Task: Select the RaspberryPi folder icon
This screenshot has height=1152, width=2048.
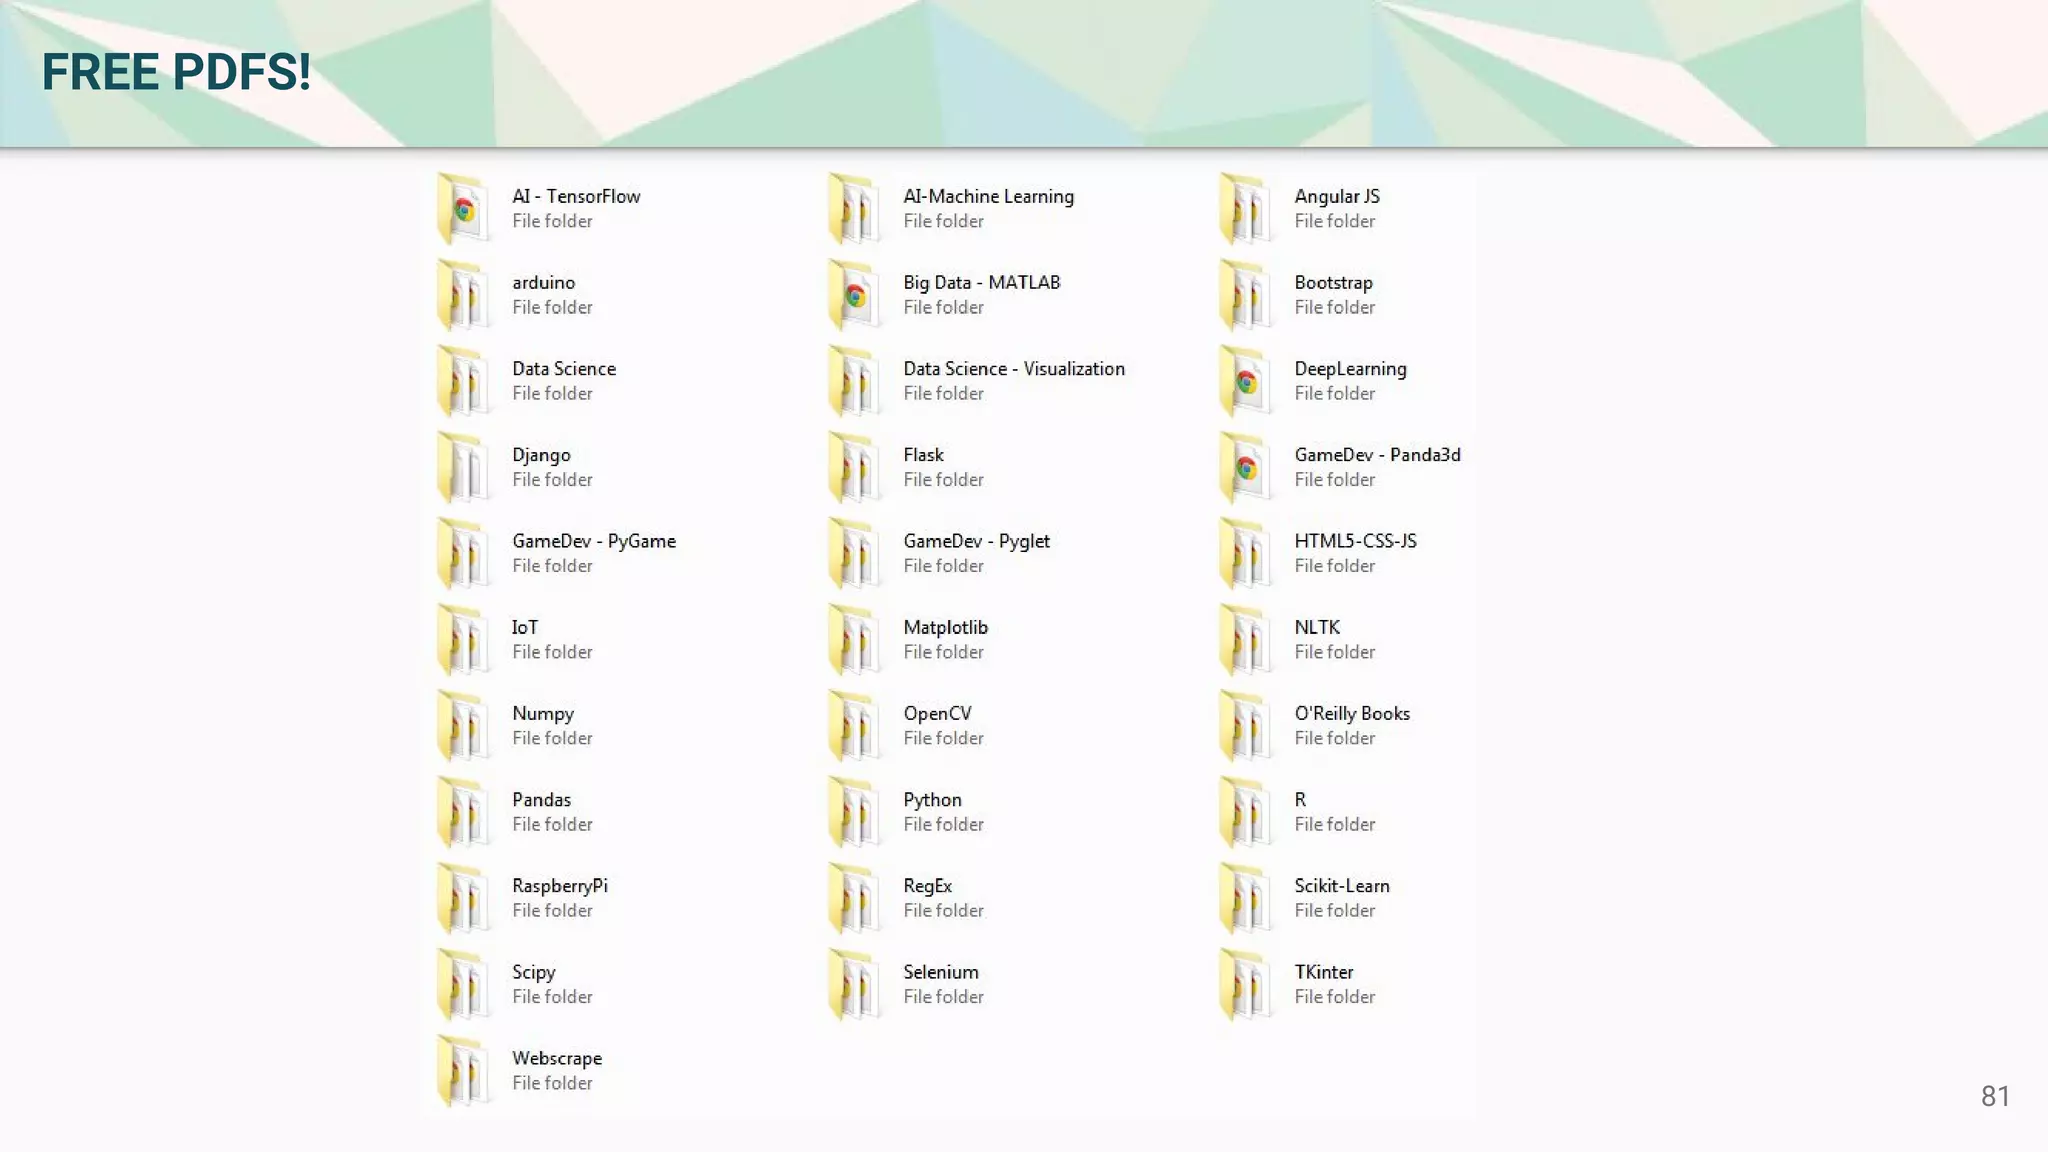Action: 464,898
